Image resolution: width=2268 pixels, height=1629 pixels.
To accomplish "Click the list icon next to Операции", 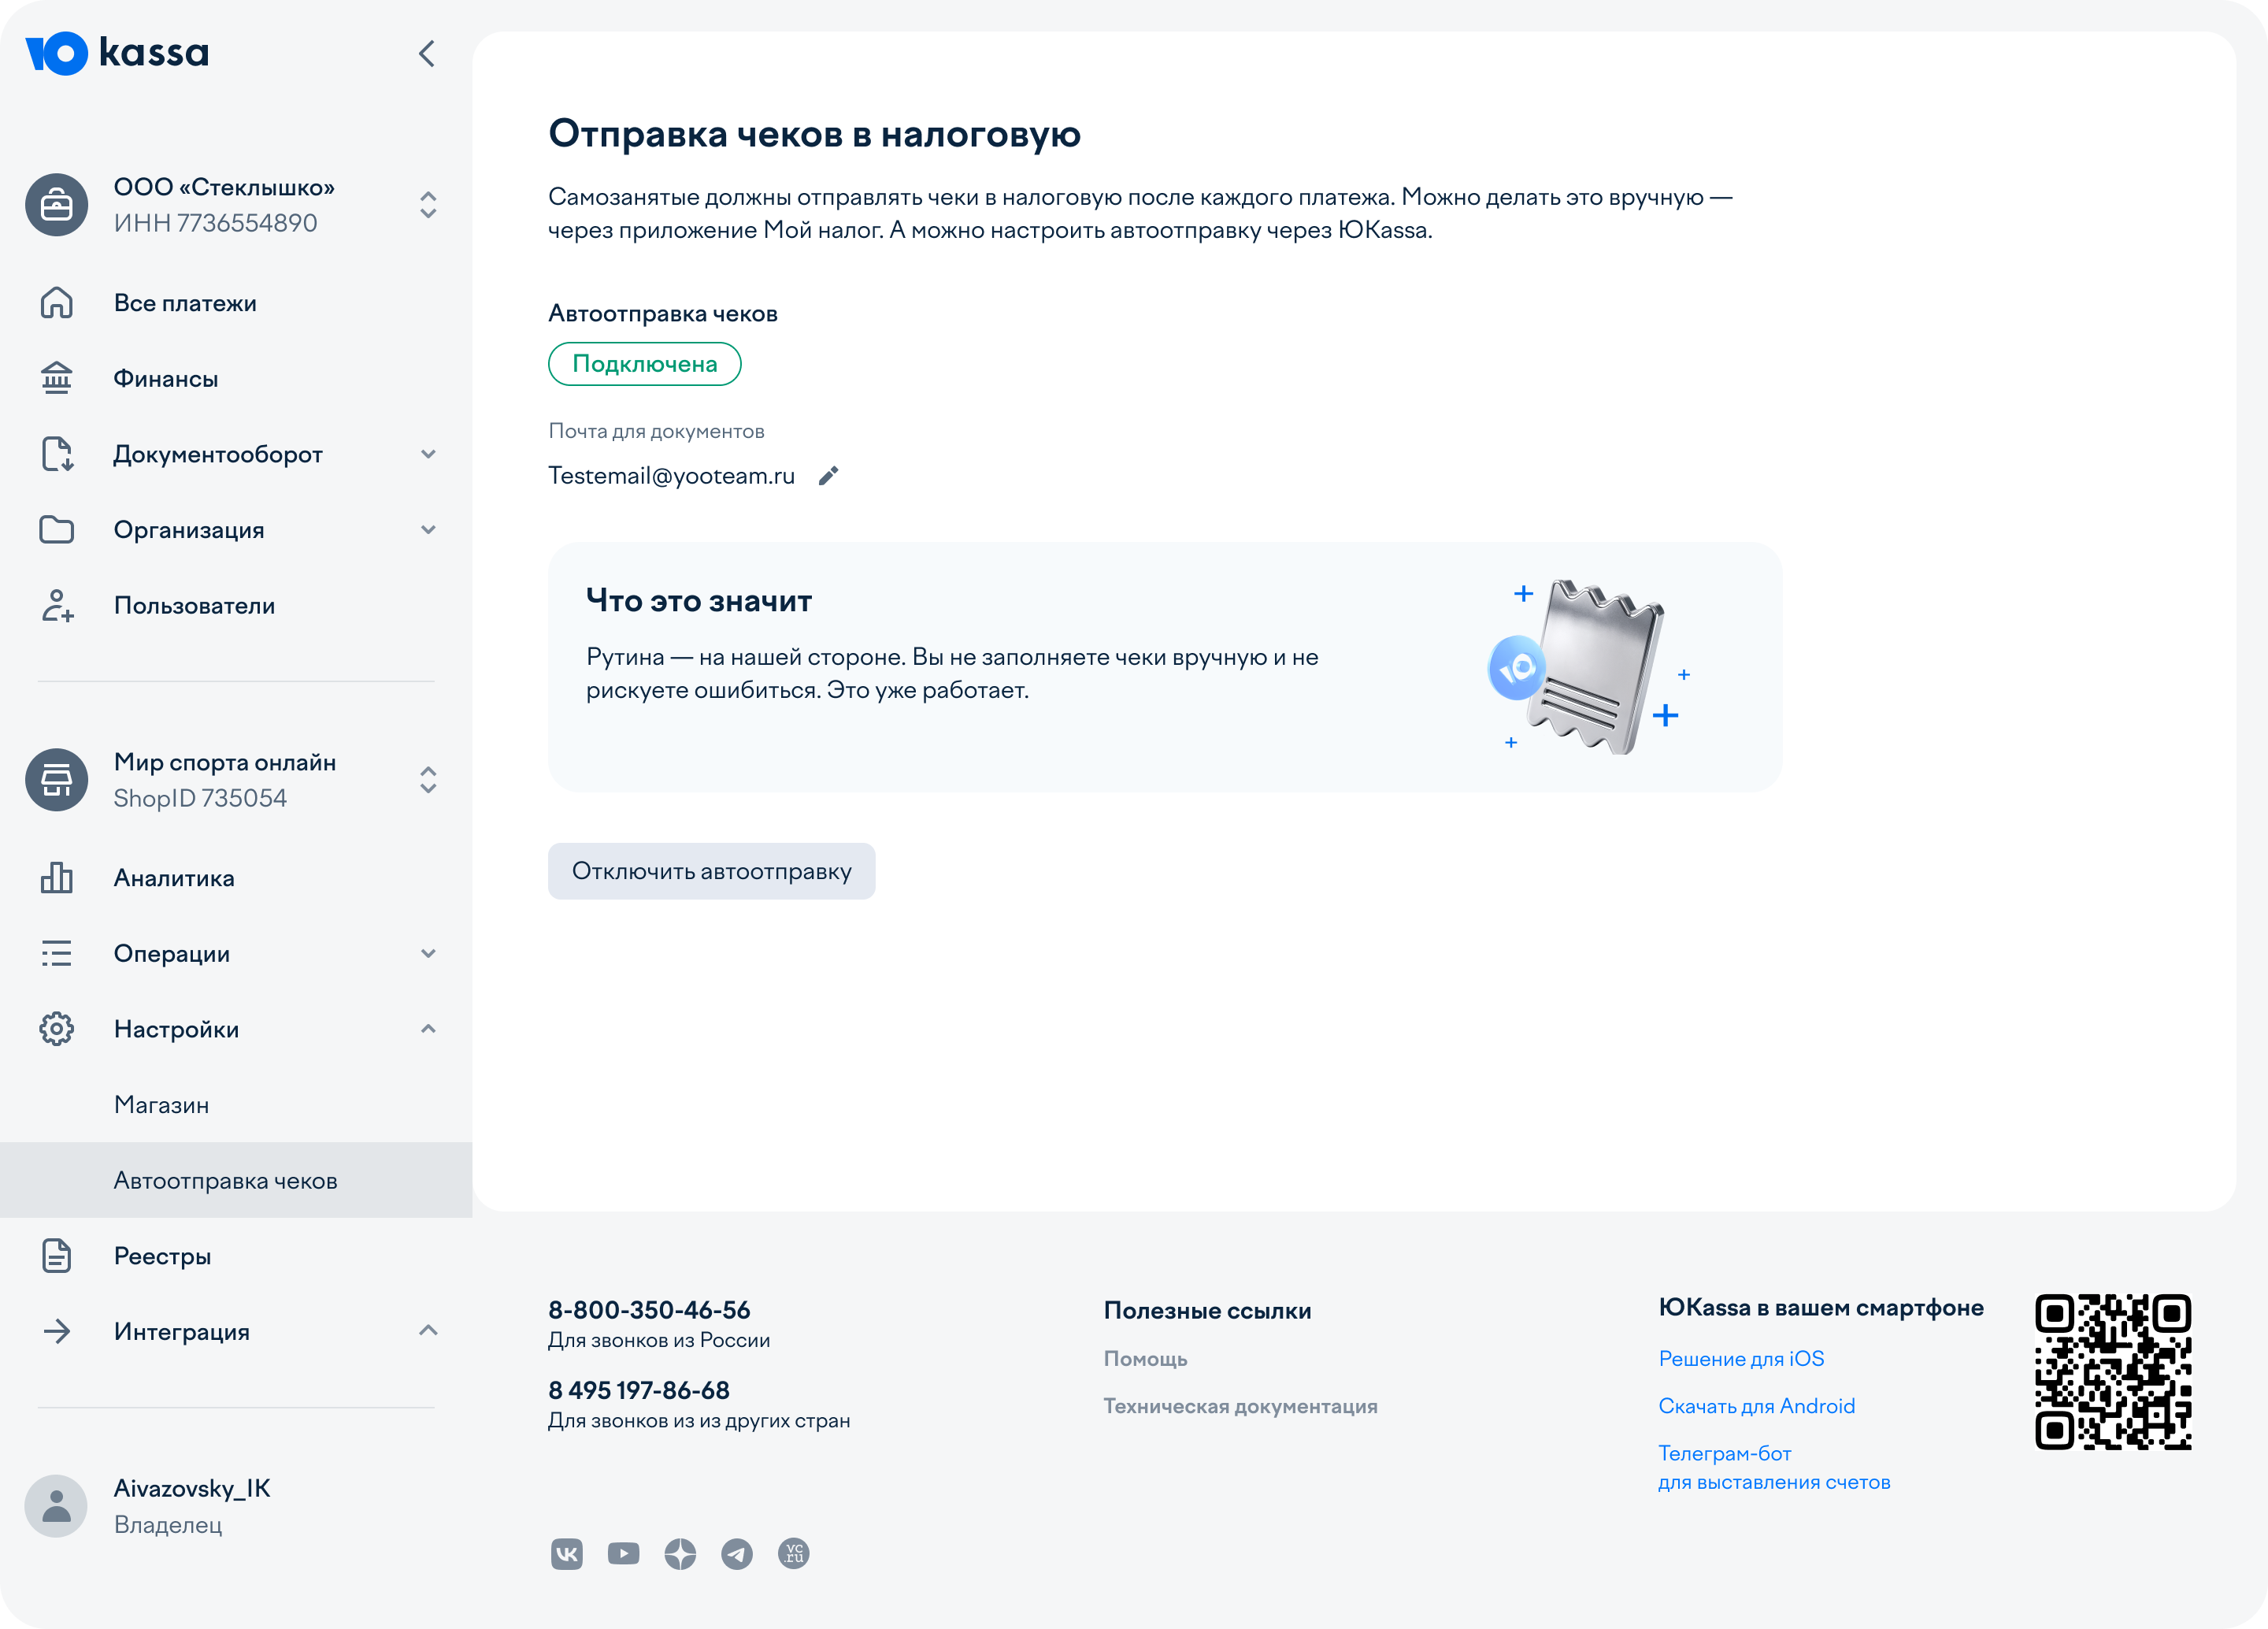I will pyautogui.click(x=56, y=954).
